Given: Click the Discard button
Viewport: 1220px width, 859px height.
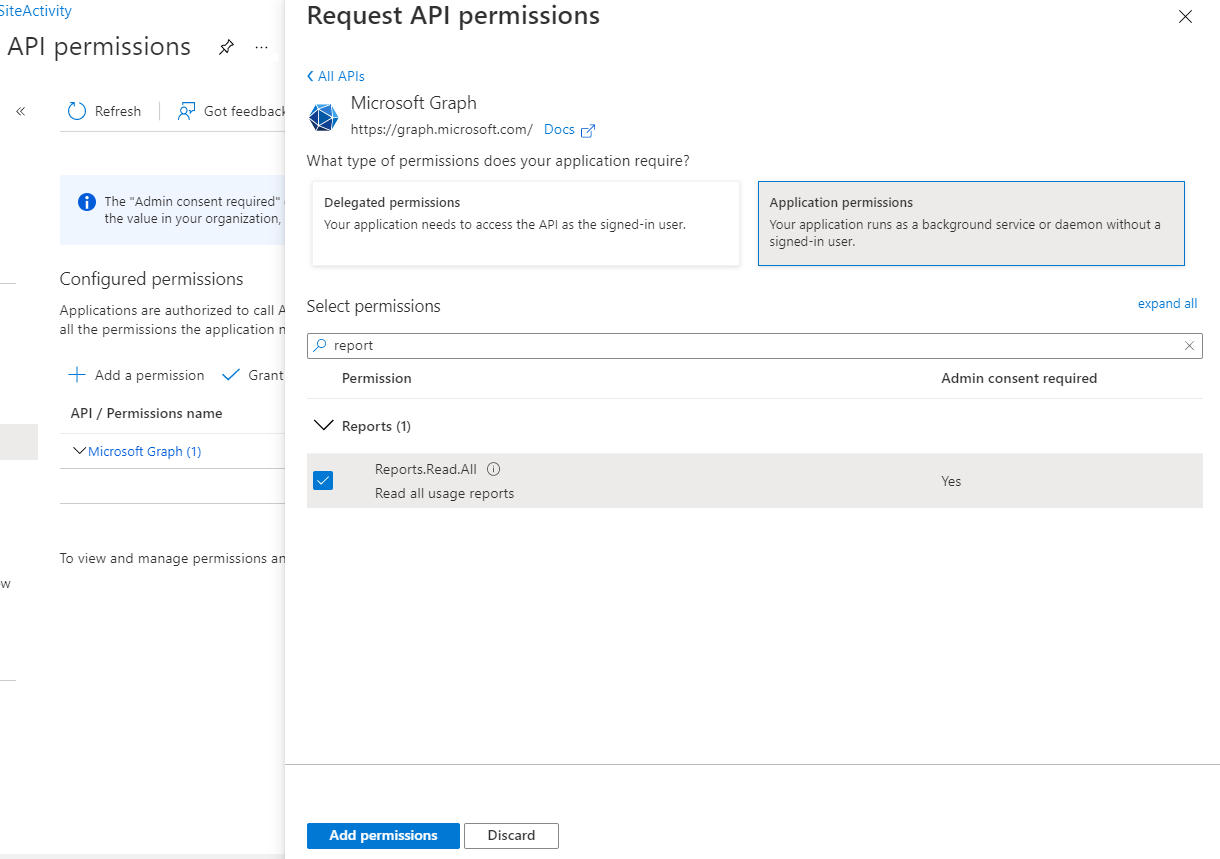Looking at the screenshot, I should (x=511, y=836).
